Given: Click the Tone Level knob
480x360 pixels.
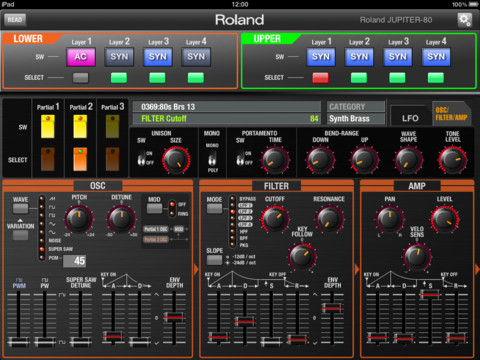Looking at the screenshot, I should coord(452,160).
